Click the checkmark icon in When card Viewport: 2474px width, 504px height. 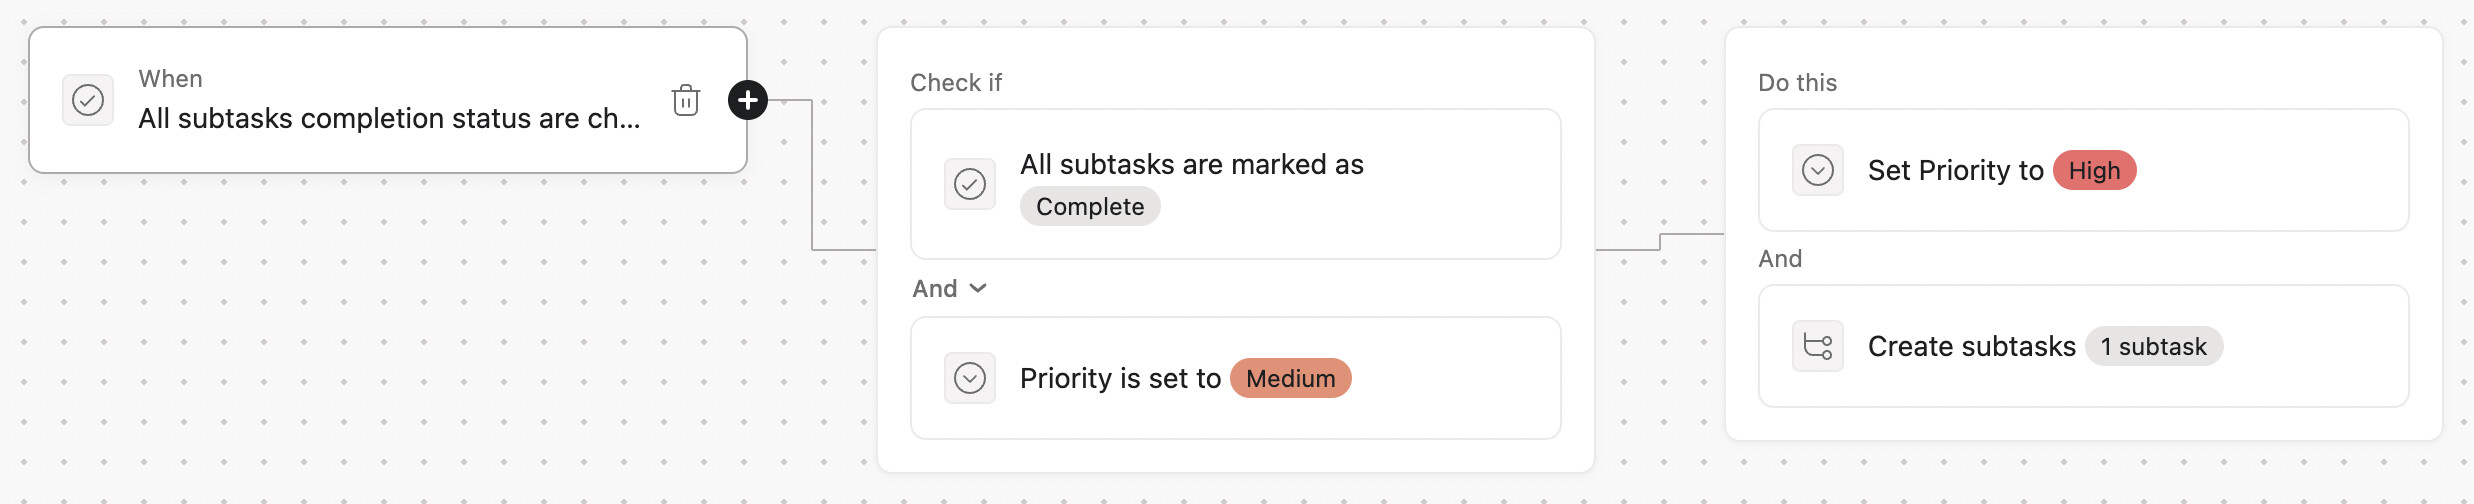click(88, 100)
